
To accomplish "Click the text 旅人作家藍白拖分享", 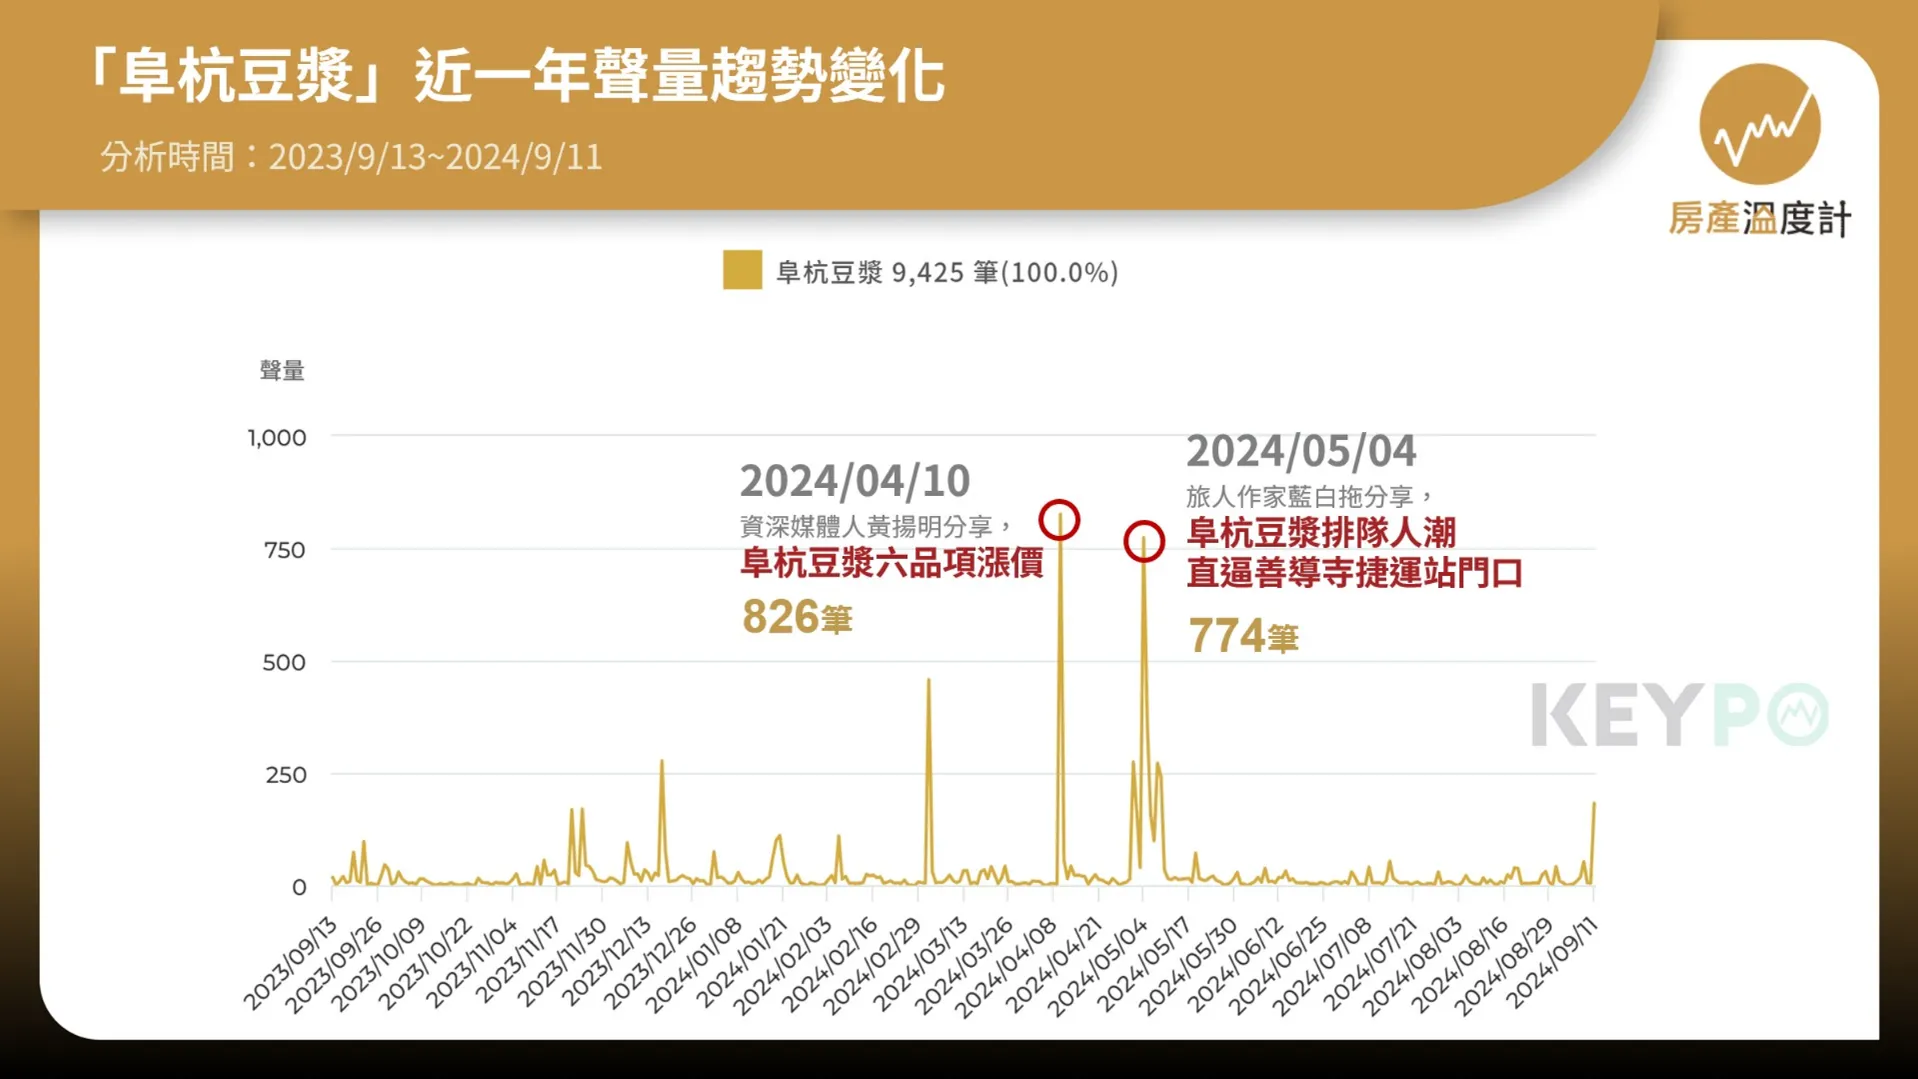I will (x=1300, y=496).
